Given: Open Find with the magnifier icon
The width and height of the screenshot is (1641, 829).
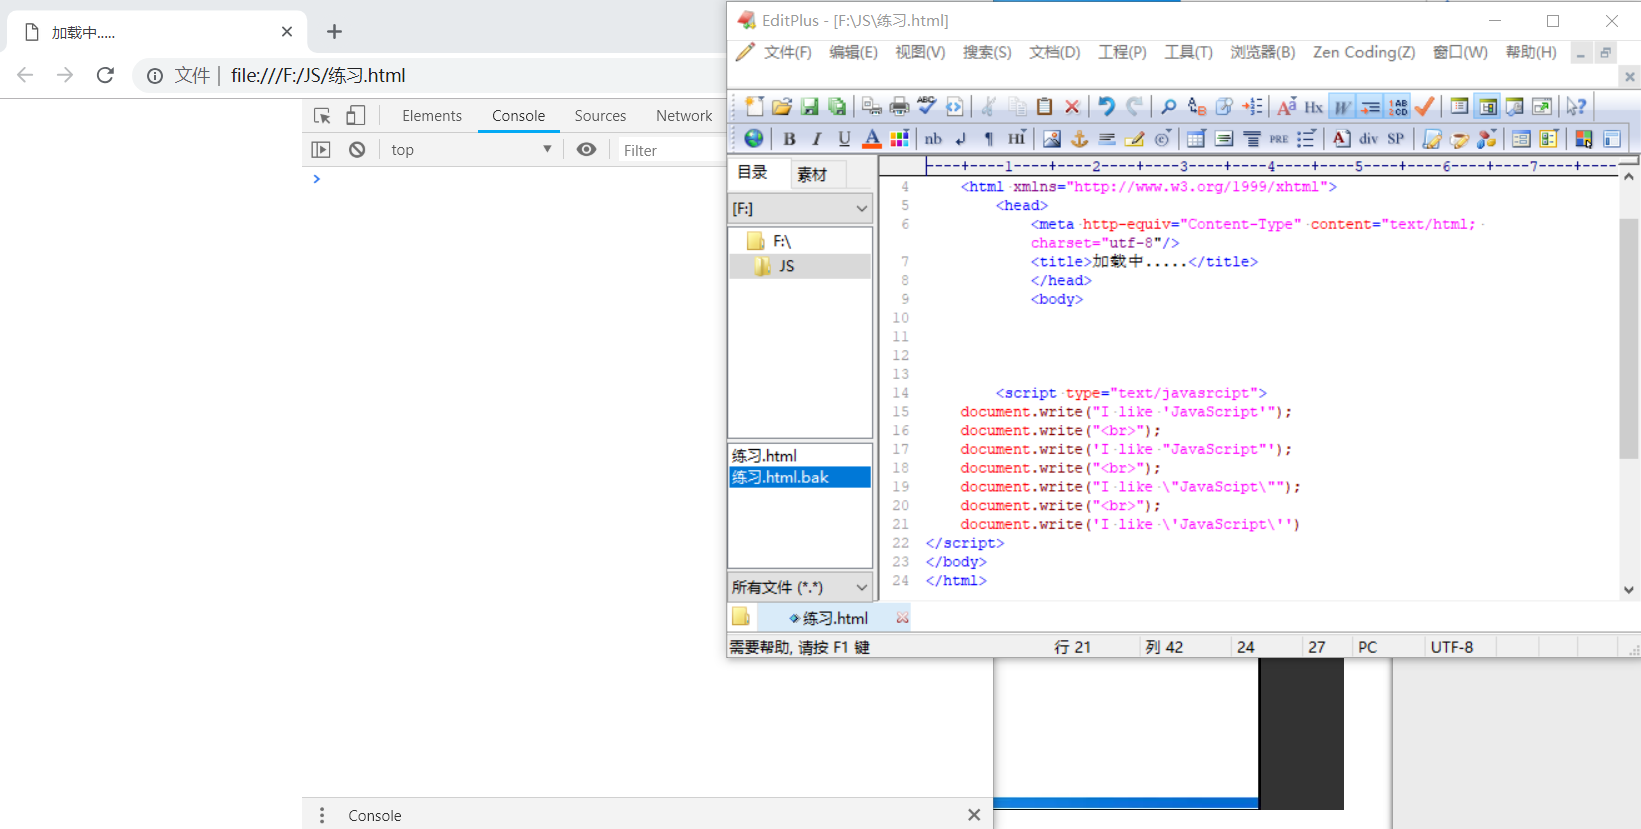Looking at the screenshot, I should pos(1168,106).
